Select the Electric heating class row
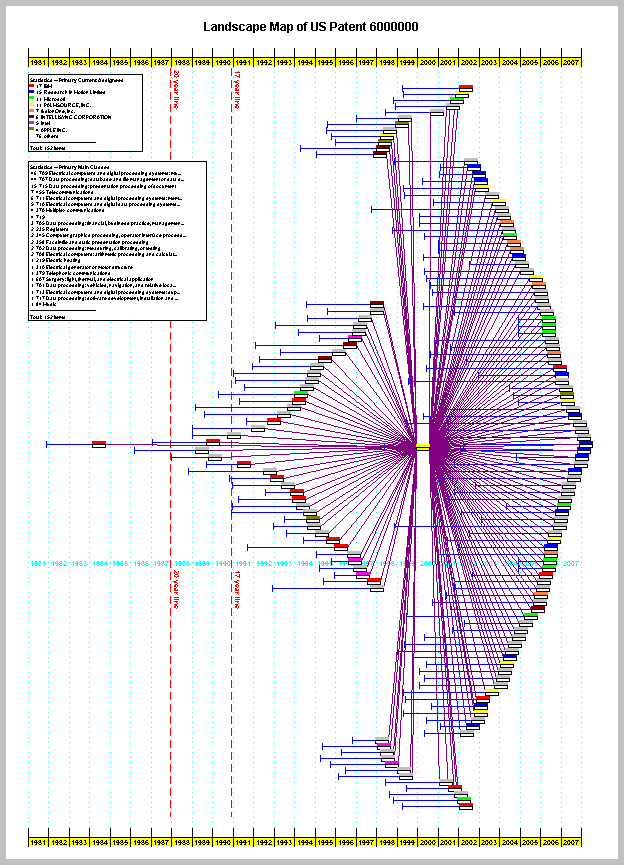Viewport: 624px width, 865px height. coord(55,260)
